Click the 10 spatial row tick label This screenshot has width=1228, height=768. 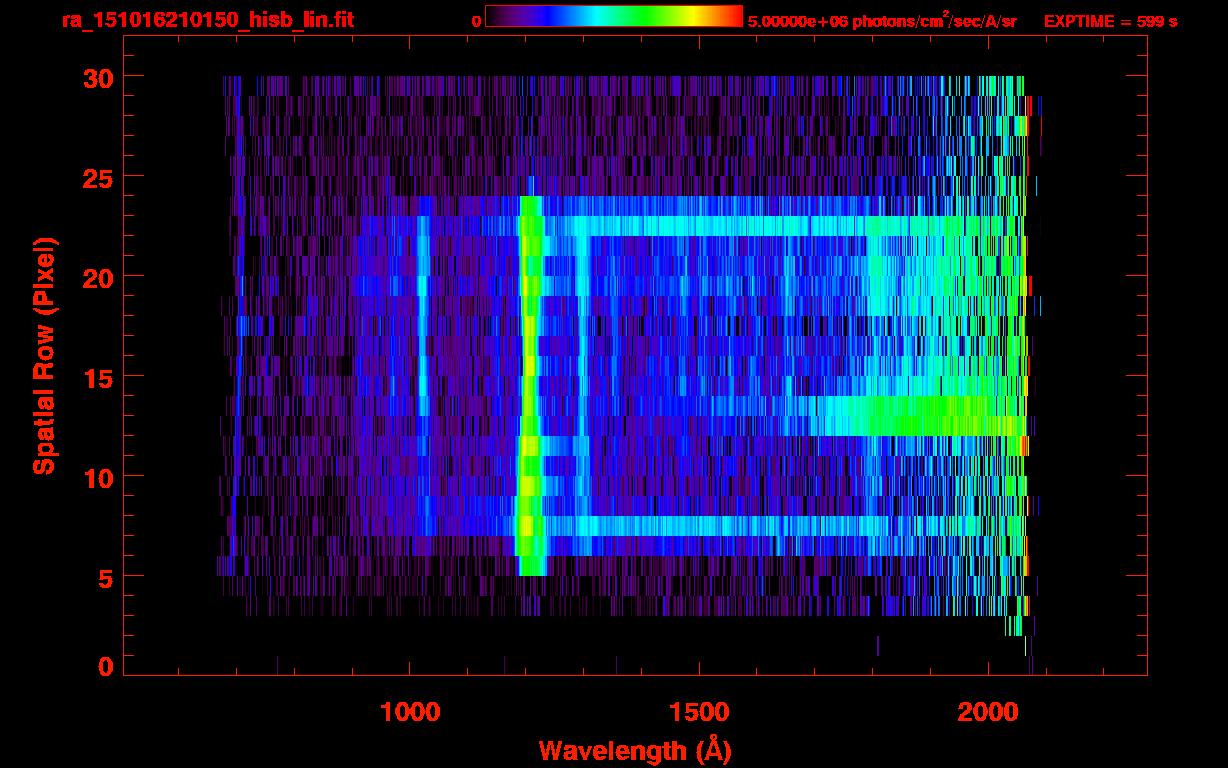pyautogui.click(x=98, y=477)
